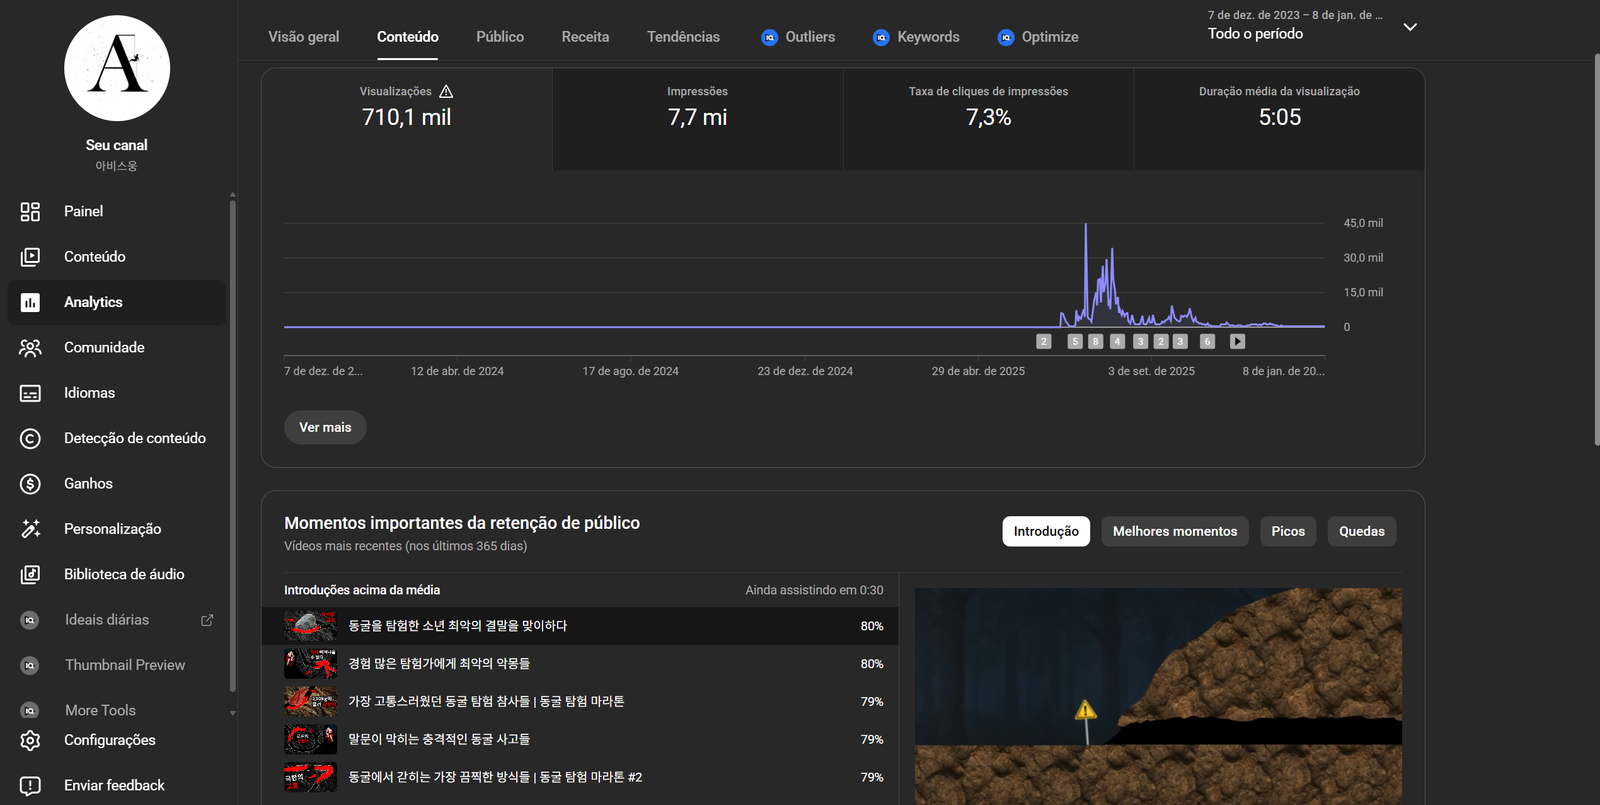Select the Quedas retention chip
This screenshot has width=1600, height=805.
pos(1361,531)
